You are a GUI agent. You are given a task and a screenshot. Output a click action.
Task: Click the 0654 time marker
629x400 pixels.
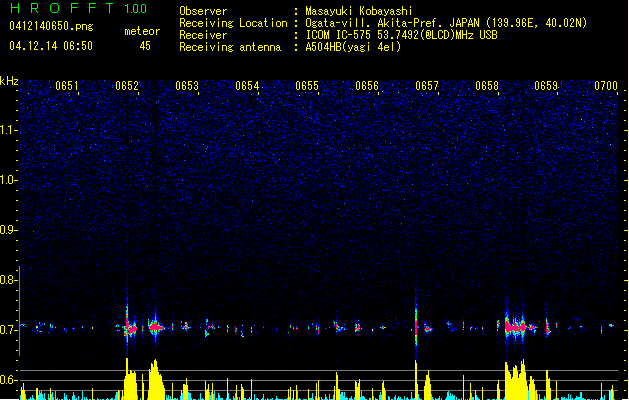click(x=247, y=86)
